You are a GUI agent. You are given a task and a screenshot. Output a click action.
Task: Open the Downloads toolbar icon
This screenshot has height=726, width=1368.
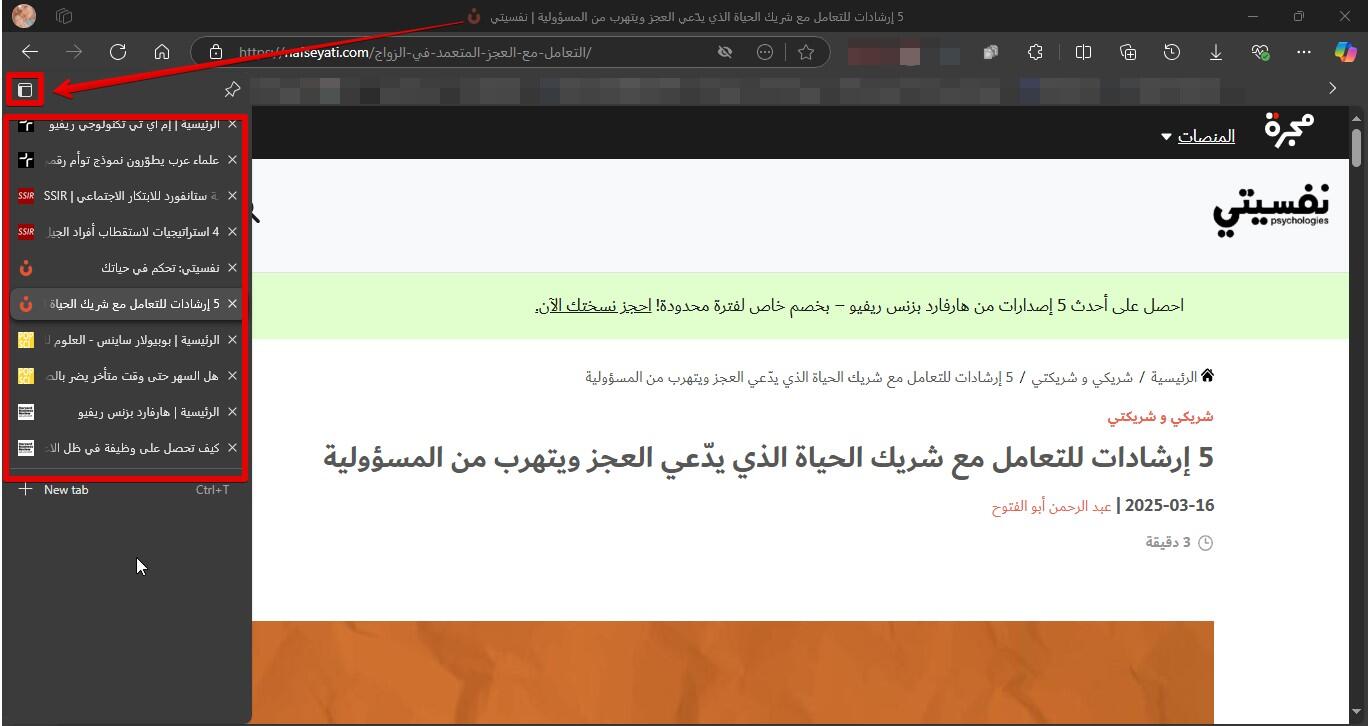(x=1216, y=52)
